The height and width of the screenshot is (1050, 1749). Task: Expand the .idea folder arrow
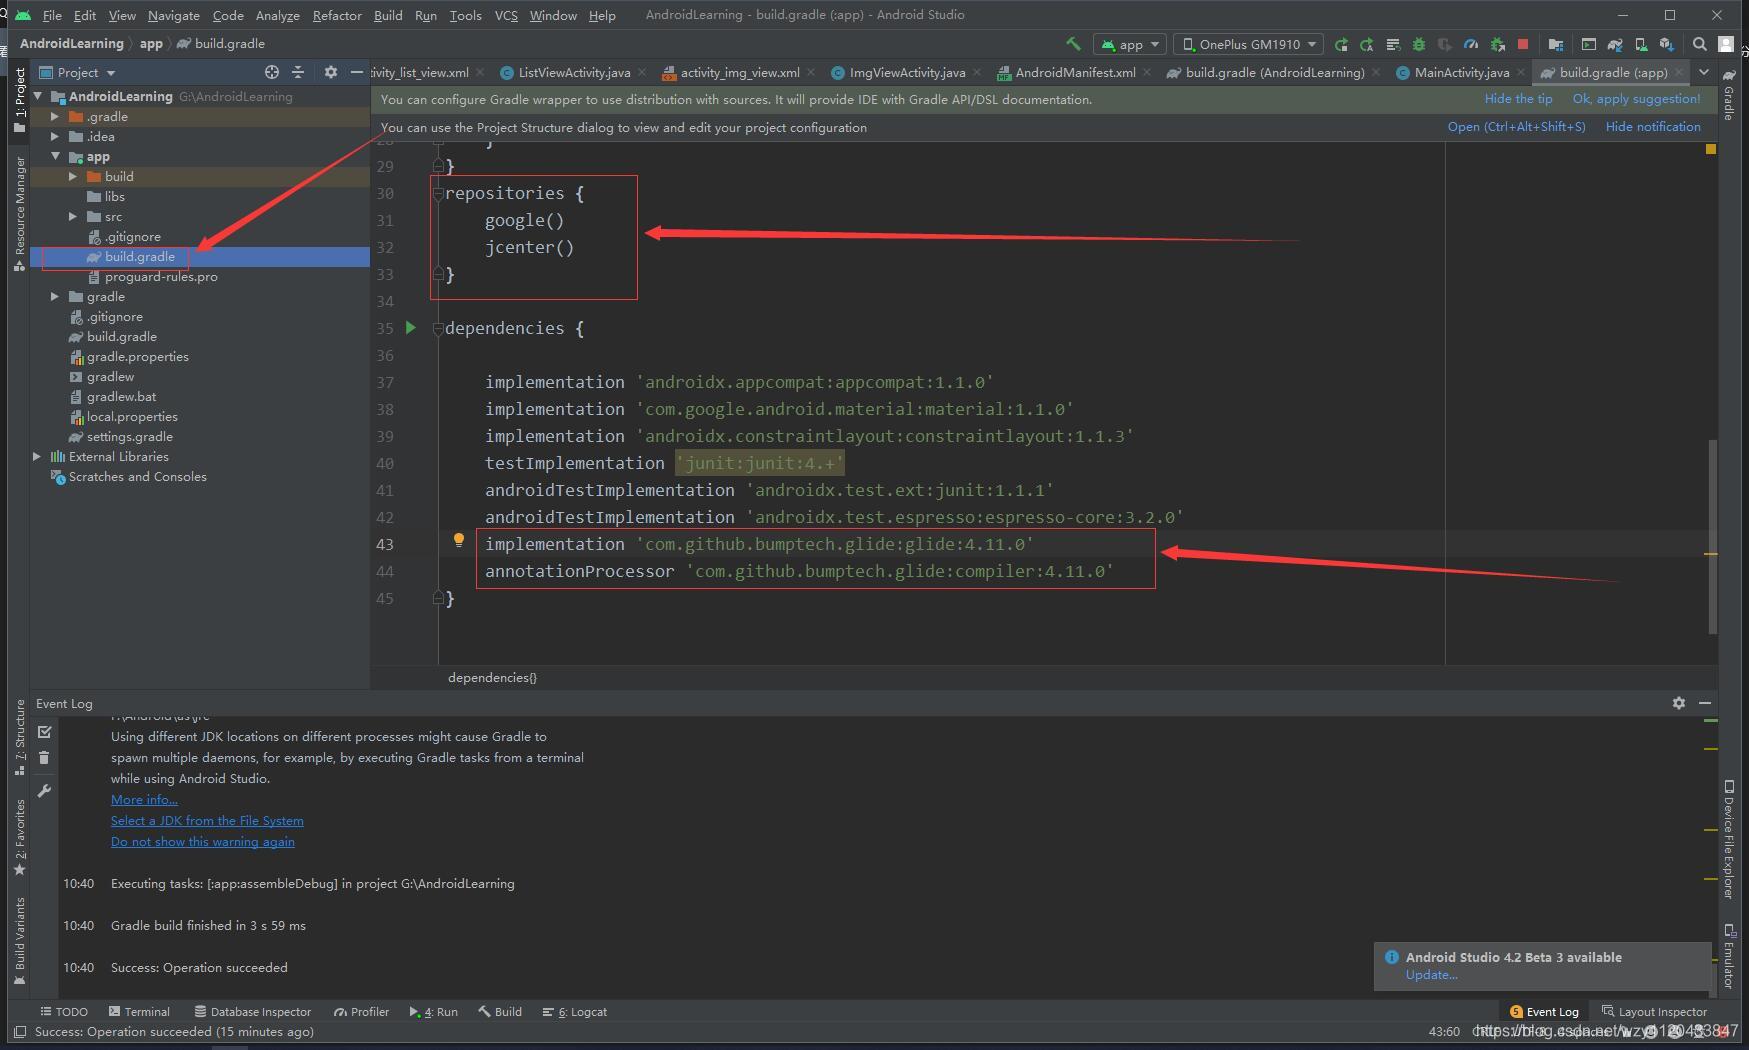click(x=55, y=136)
